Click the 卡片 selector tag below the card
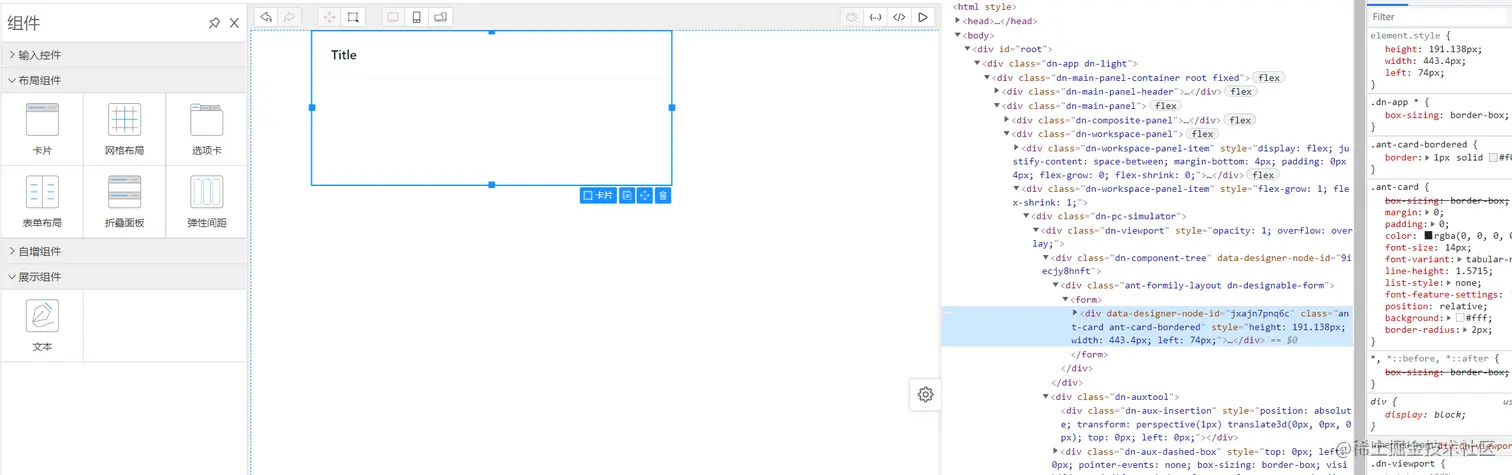The height and width of the screenshot is (475, 1512). pos(598,196)
